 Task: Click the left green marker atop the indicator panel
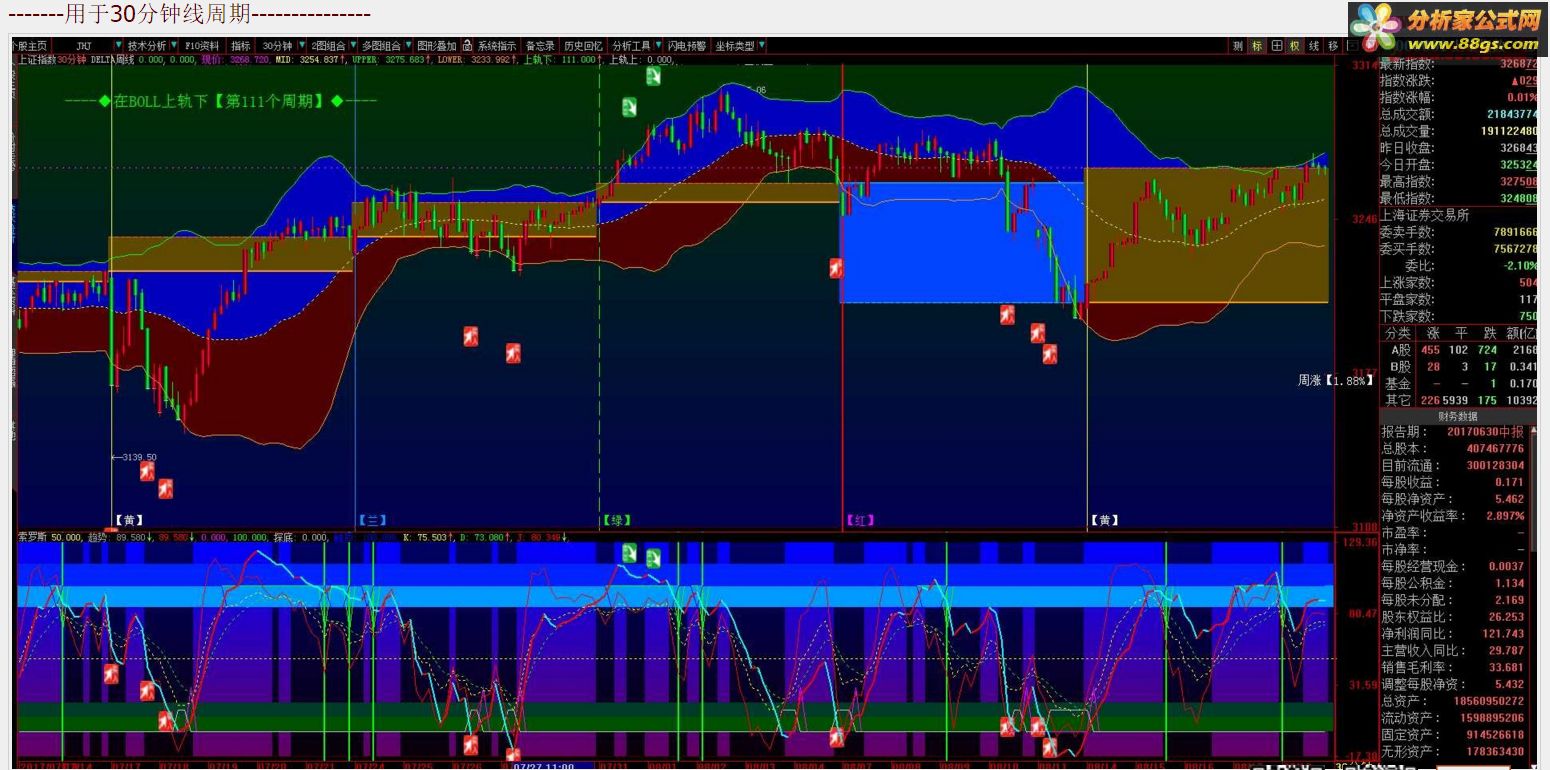(629, 553)
